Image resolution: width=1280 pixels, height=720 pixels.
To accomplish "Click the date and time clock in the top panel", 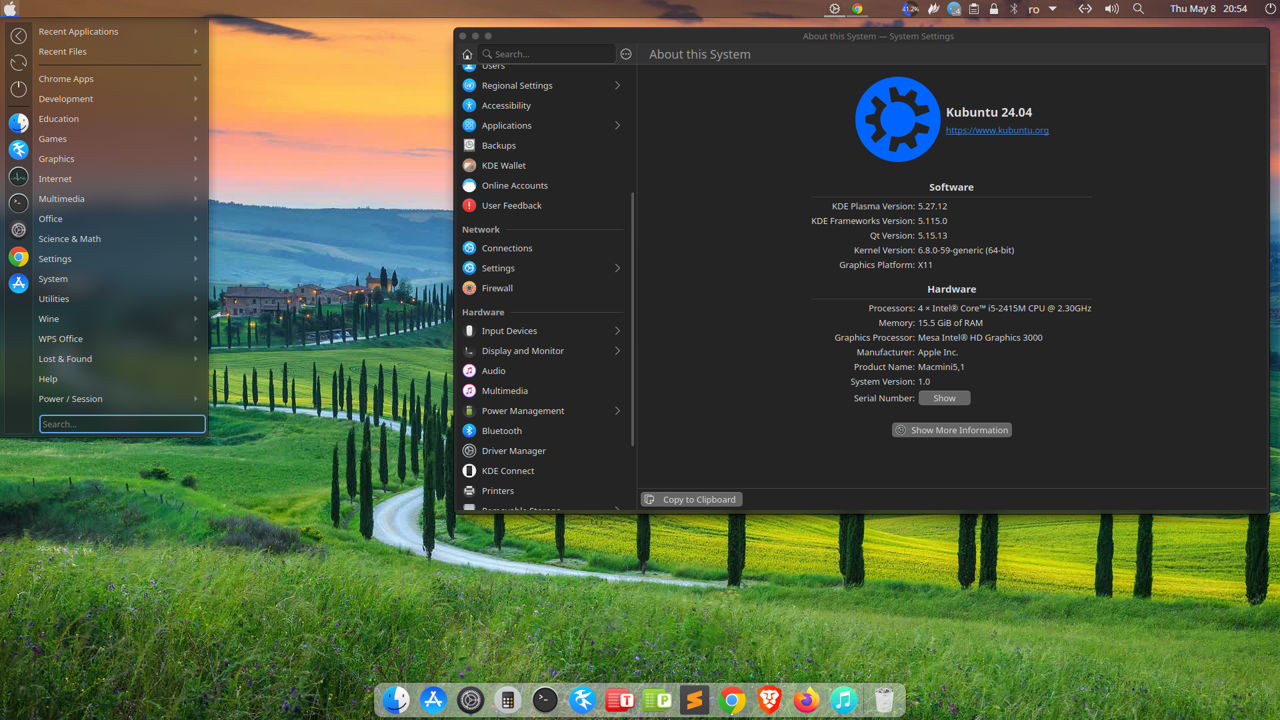I will tap(1208, 9).
